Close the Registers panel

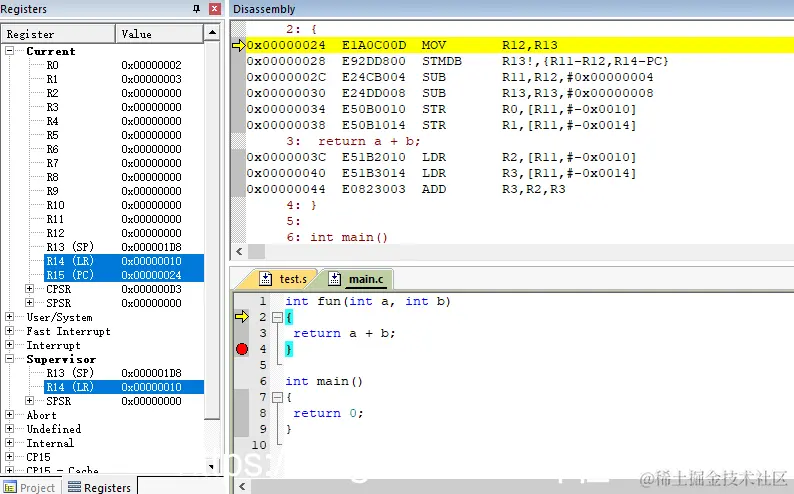tap(215, 9)
